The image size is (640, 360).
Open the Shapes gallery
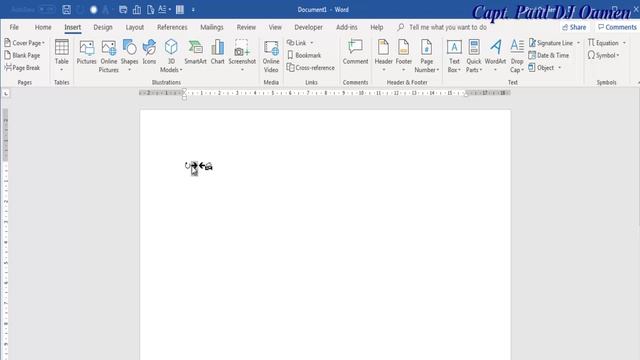pos(129,56)
